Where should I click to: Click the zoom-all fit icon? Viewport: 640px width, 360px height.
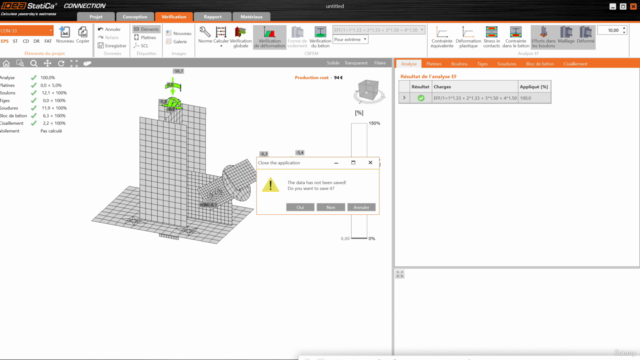(x=74, y=63)
